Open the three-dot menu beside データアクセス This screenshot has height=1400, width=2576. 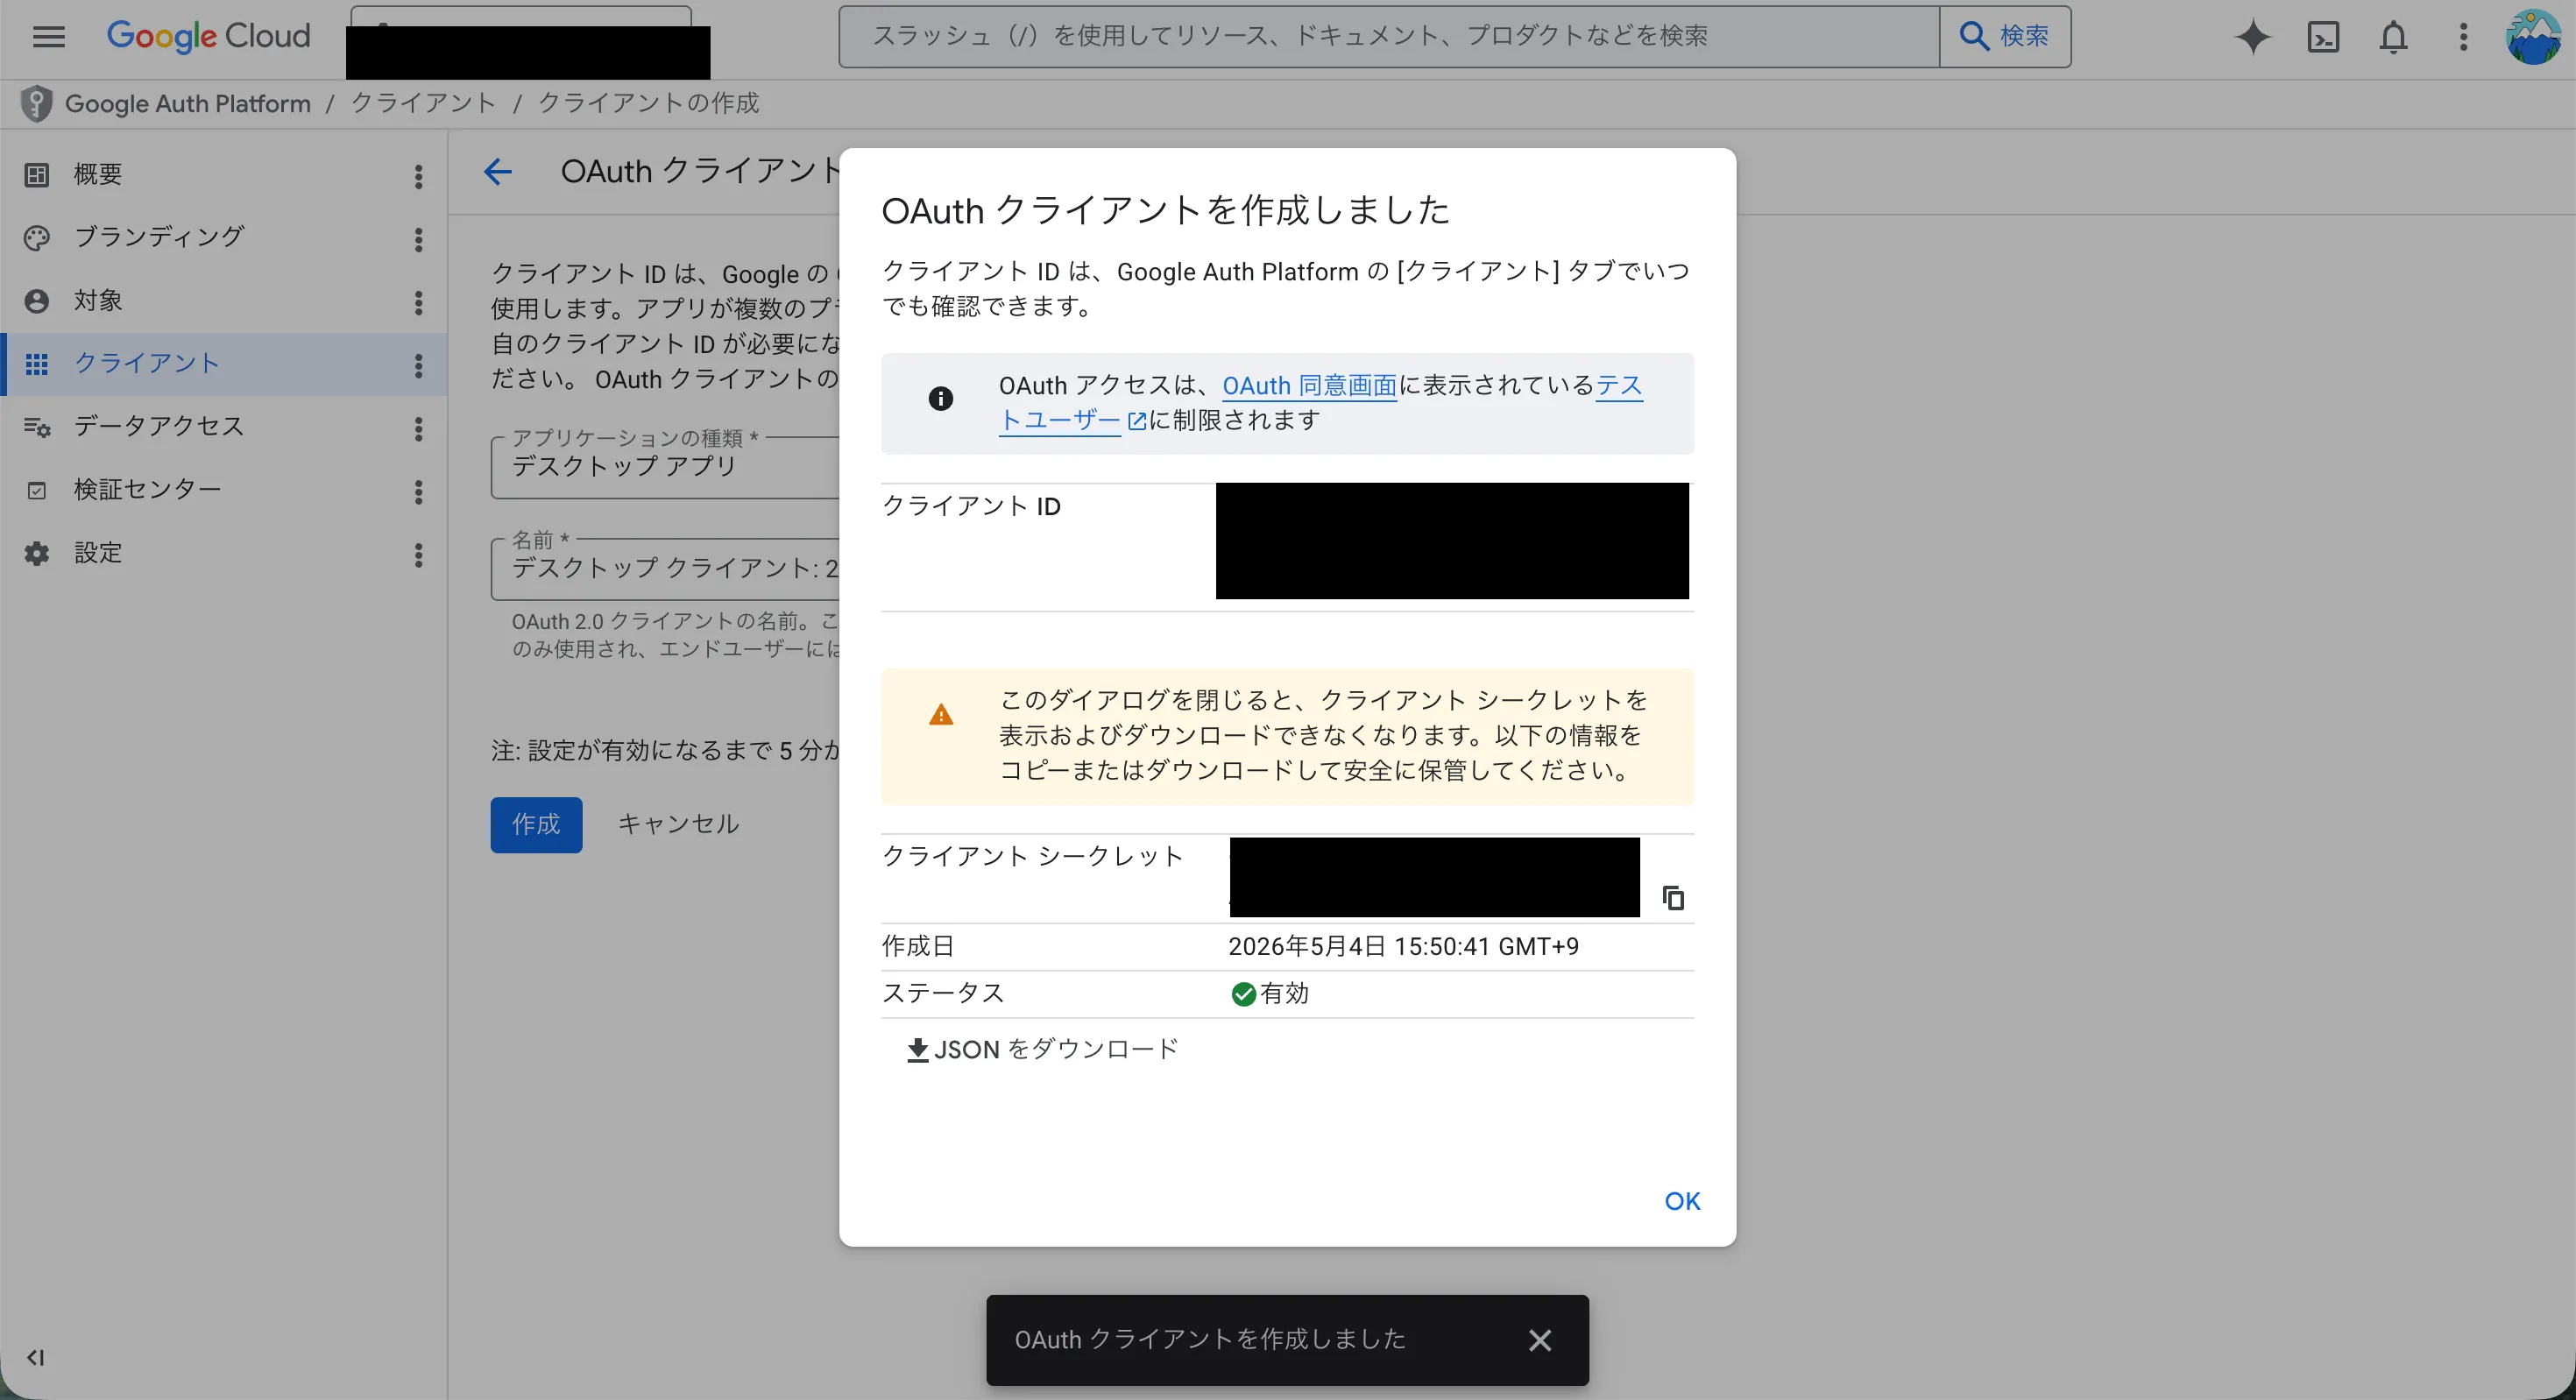[x=418, y=429]
